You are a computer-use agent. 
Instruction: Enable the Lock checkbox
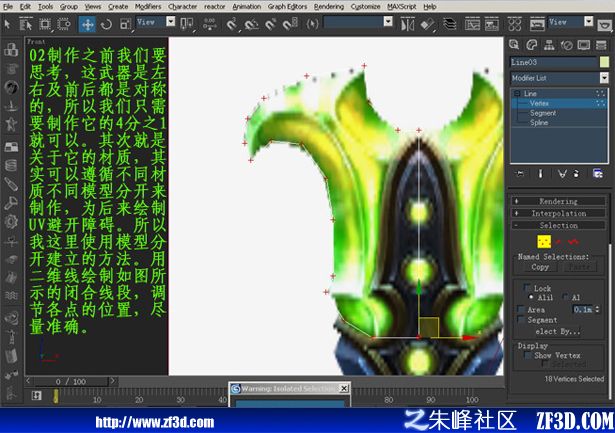(x=527, y=287)
